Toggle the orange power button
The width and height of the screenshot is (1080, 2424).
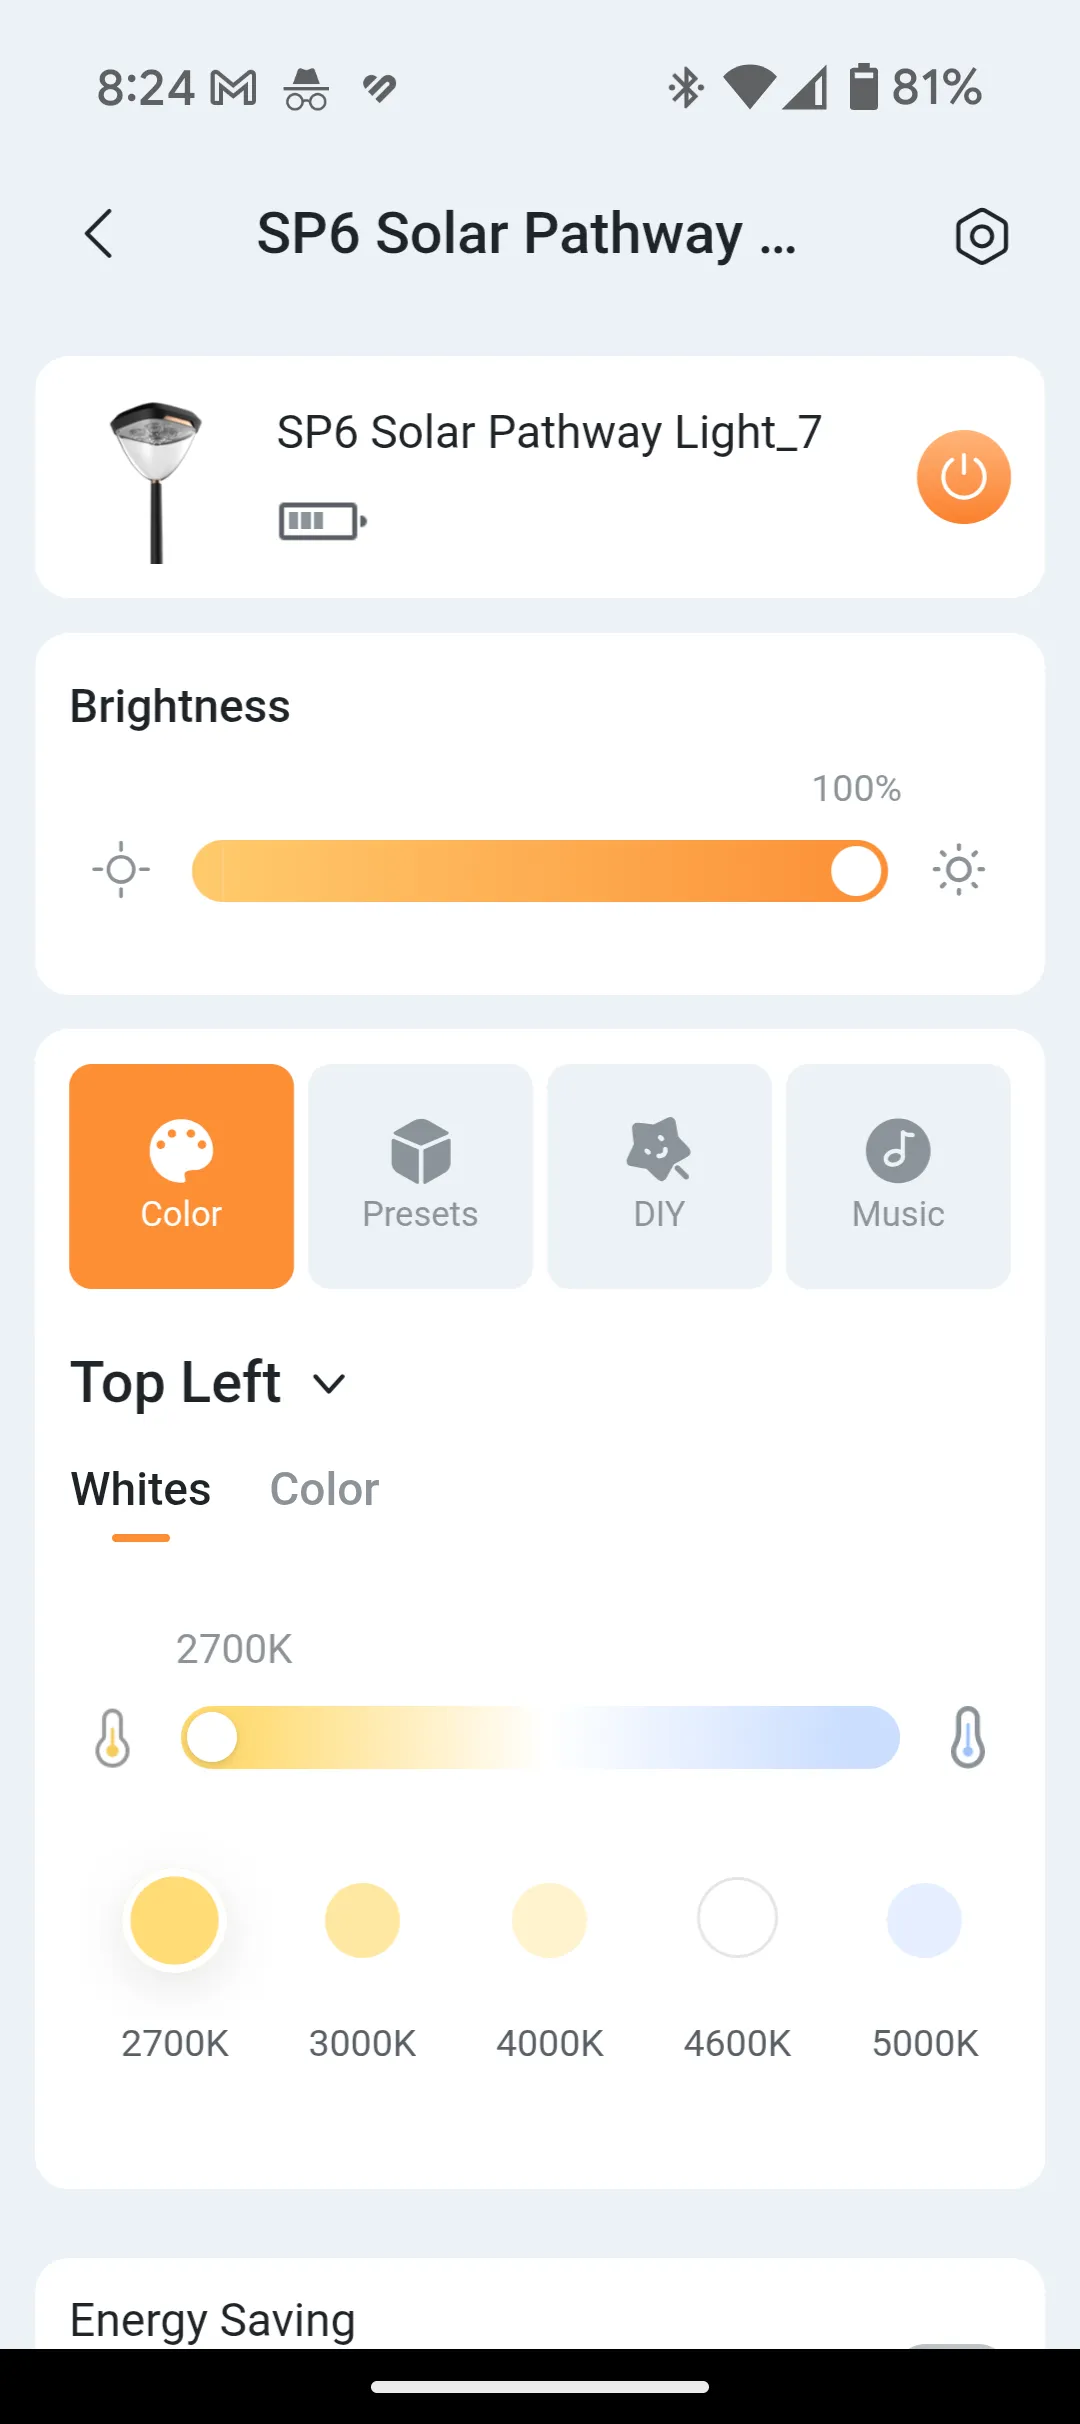click(963, 477)
